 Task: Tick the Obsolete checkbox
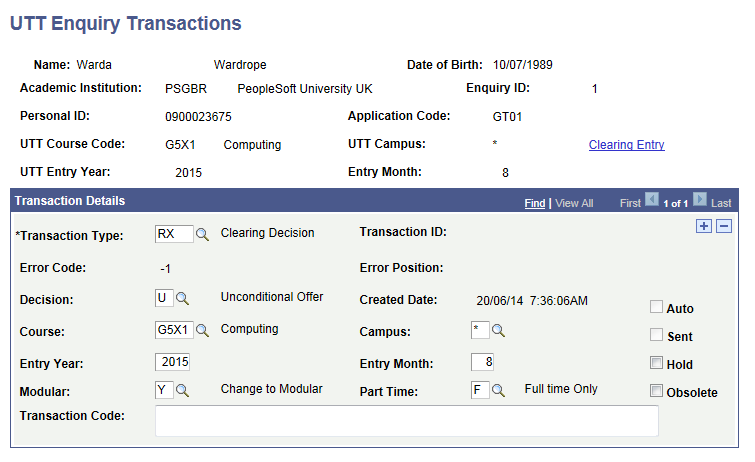coord(656,391)
